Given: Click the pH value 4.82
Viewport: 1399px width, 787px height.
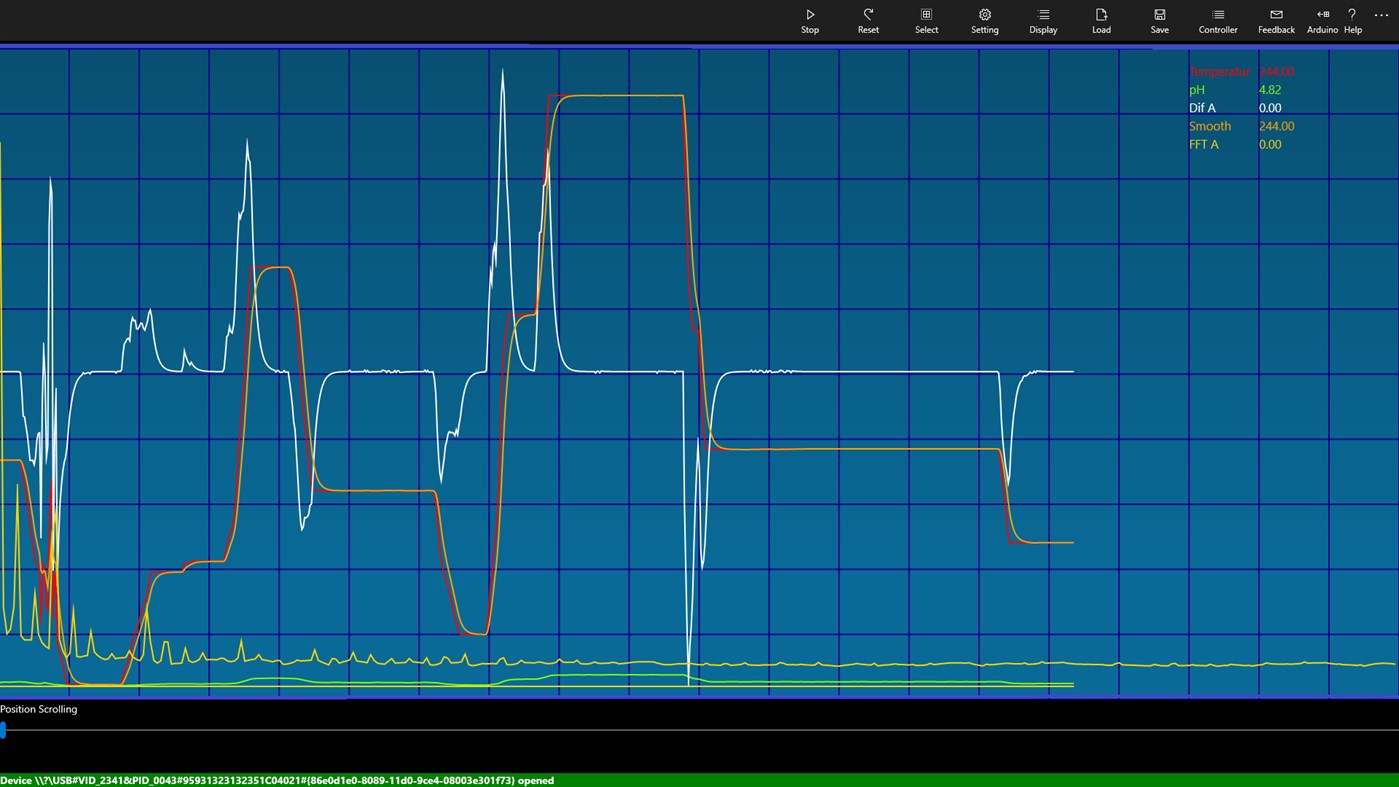Looking at the screenshot, I should (1270, 90).
